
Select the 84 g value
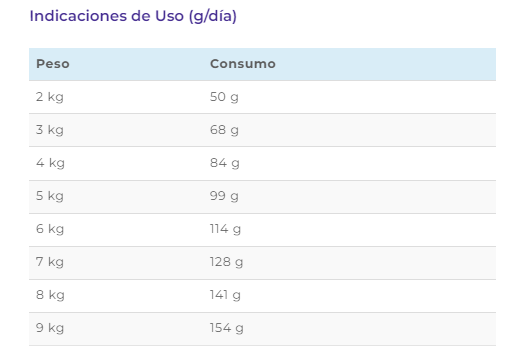point(225,163)
